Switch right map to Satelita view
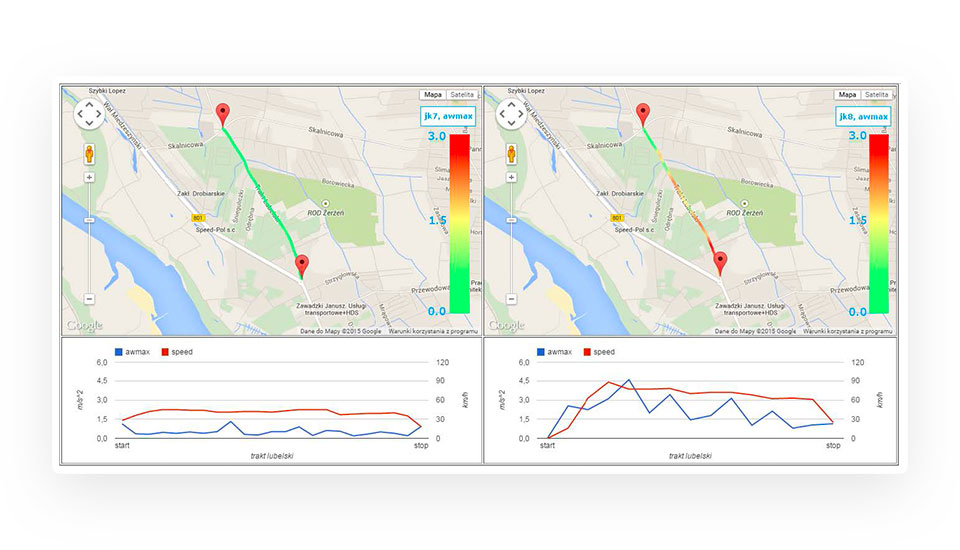The image size is (960, 550). 876,94
